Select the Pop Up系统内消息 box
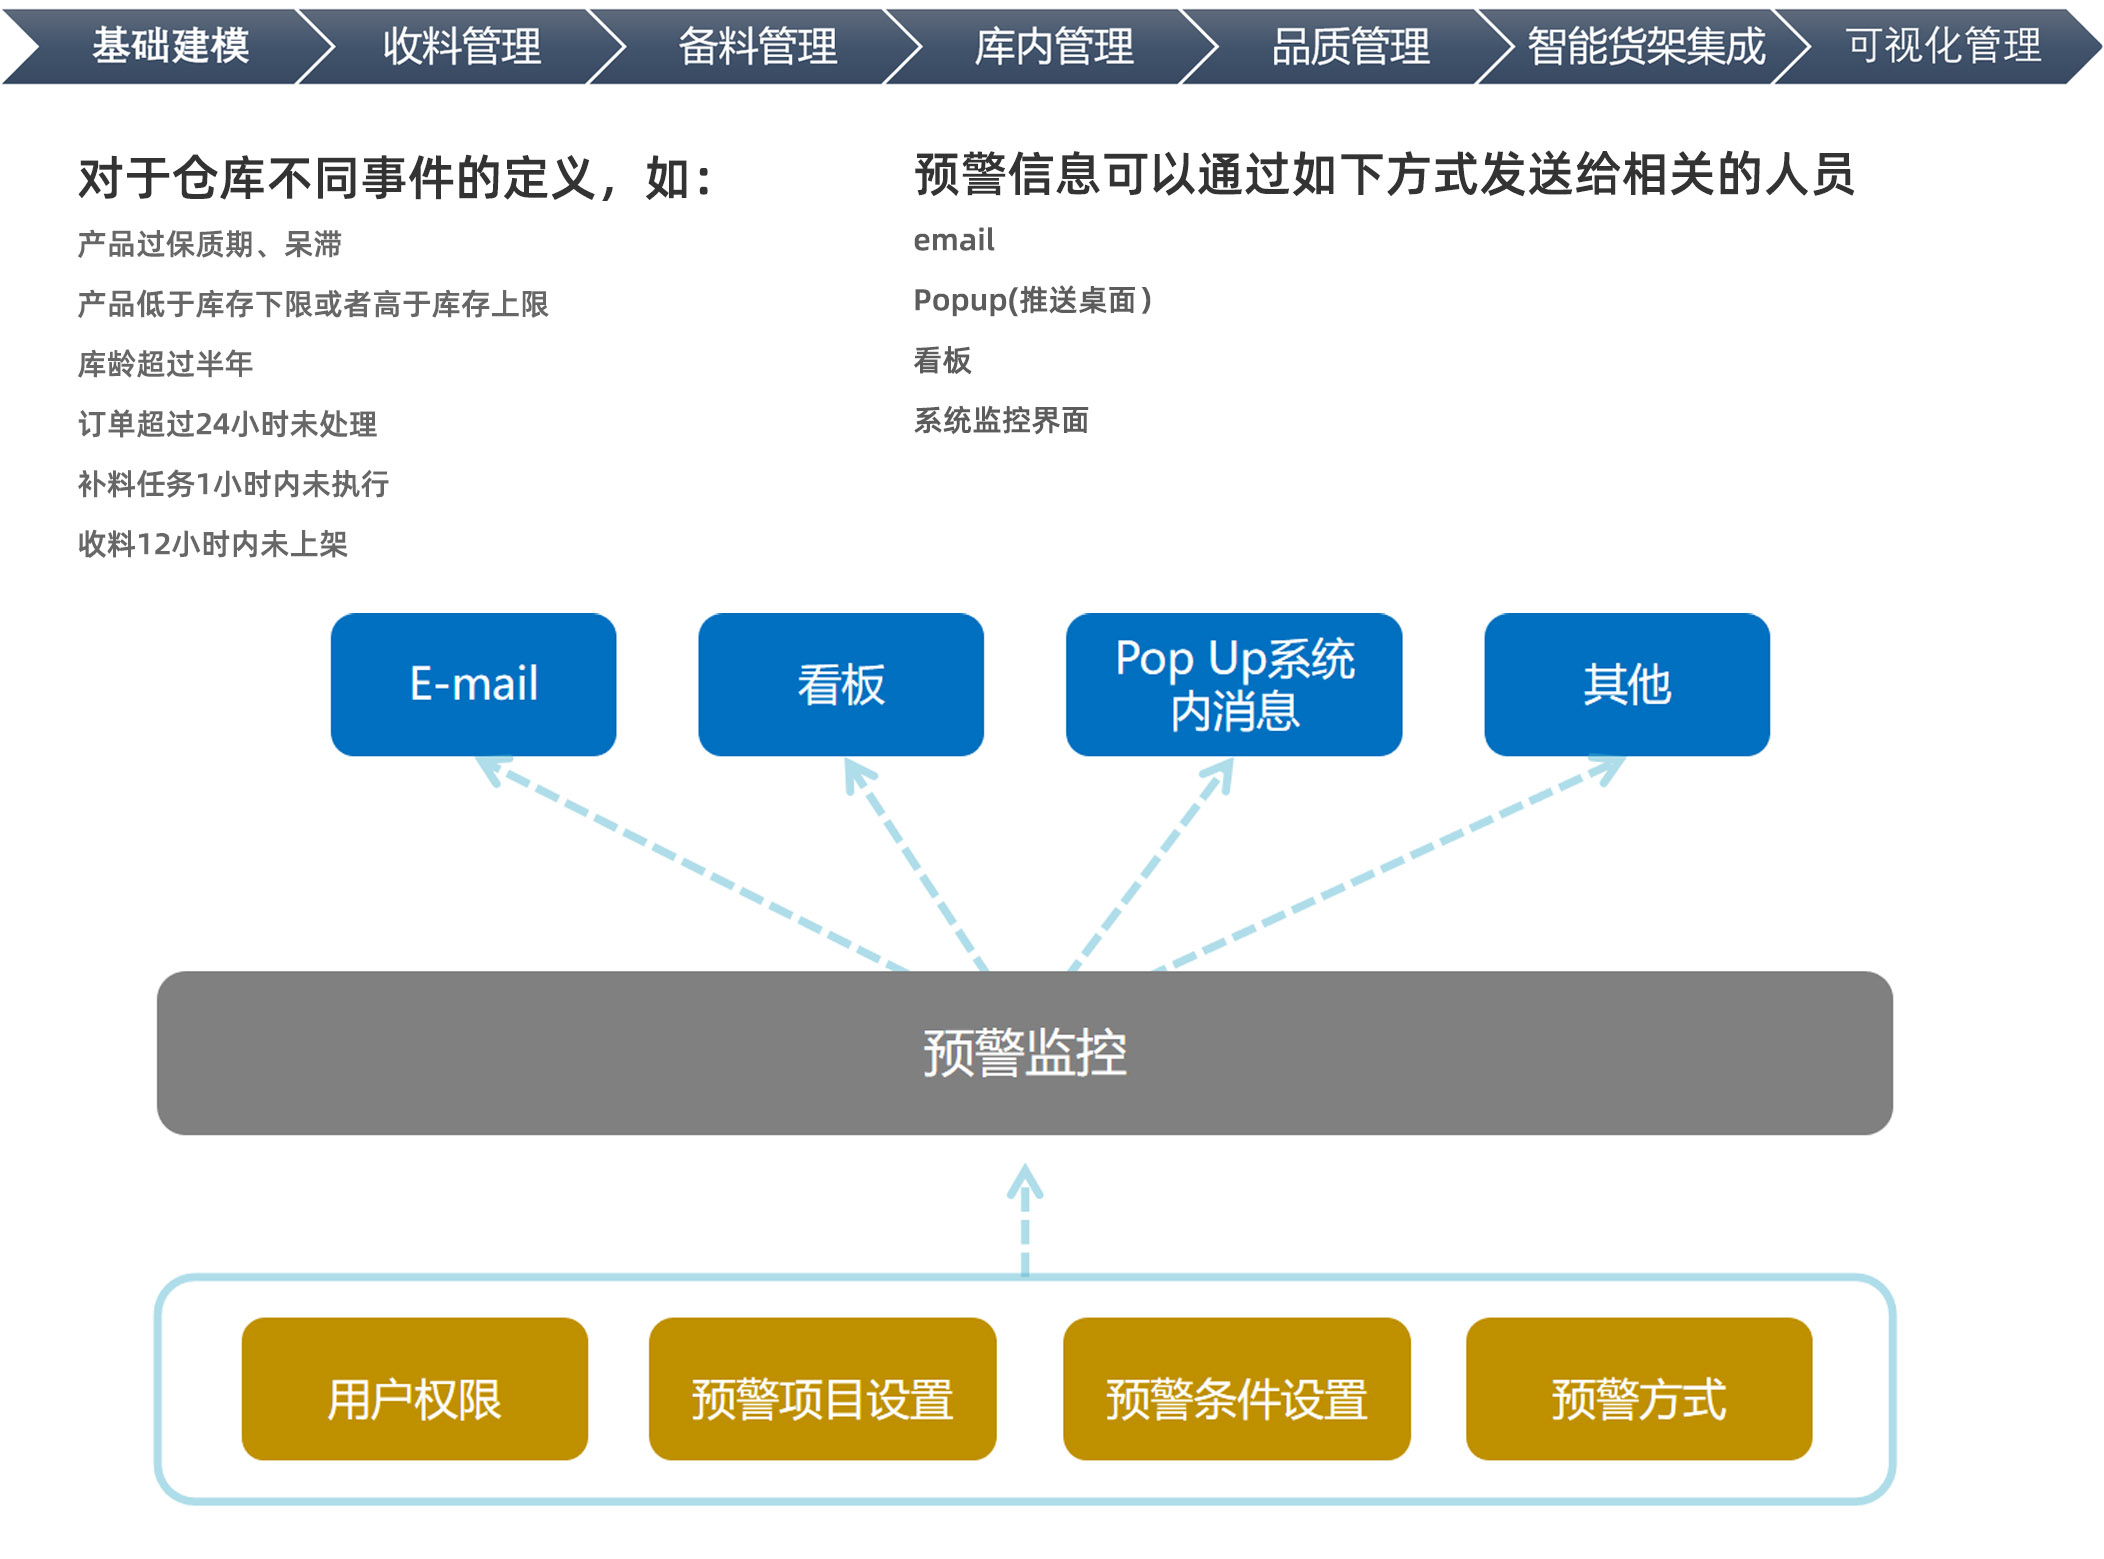This screenshot has width=2104, height=1559. 1233,684
